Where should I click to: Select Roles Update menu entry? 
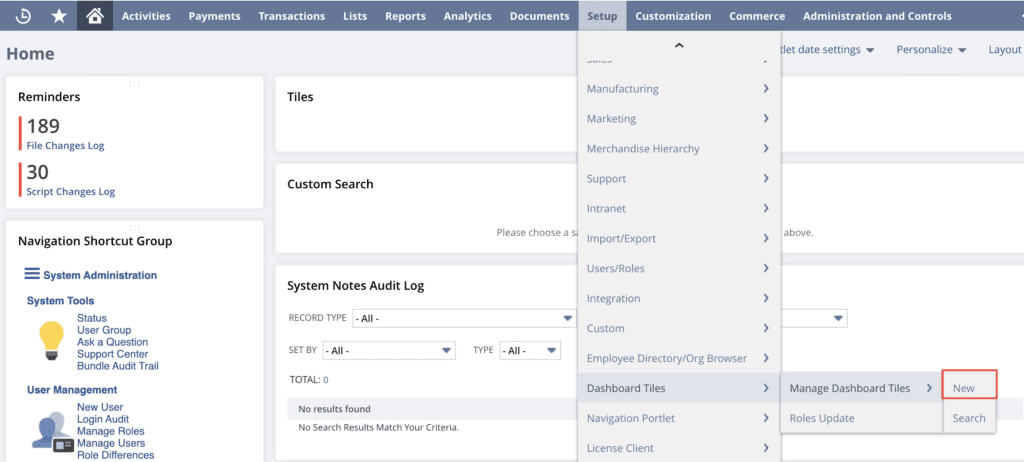[x=822, y=418]
